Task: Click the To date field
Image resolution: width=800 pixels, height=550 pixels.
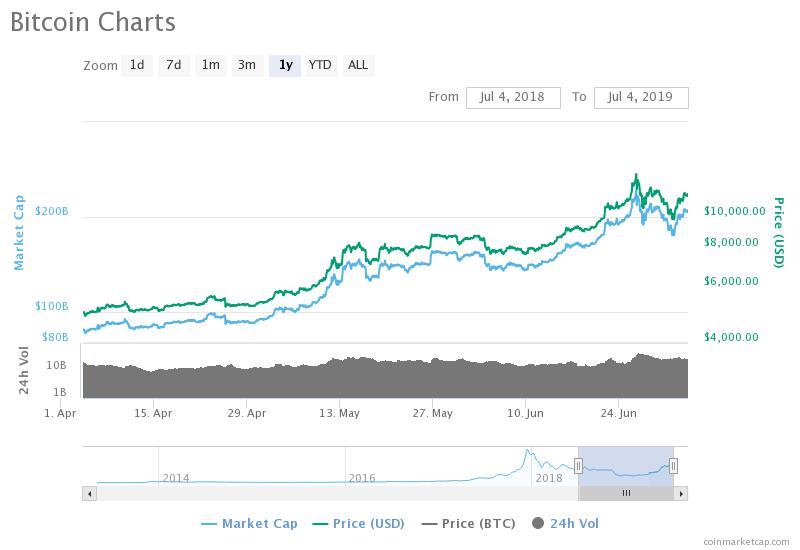Action: pyautogui.click(x=641, y=97)
